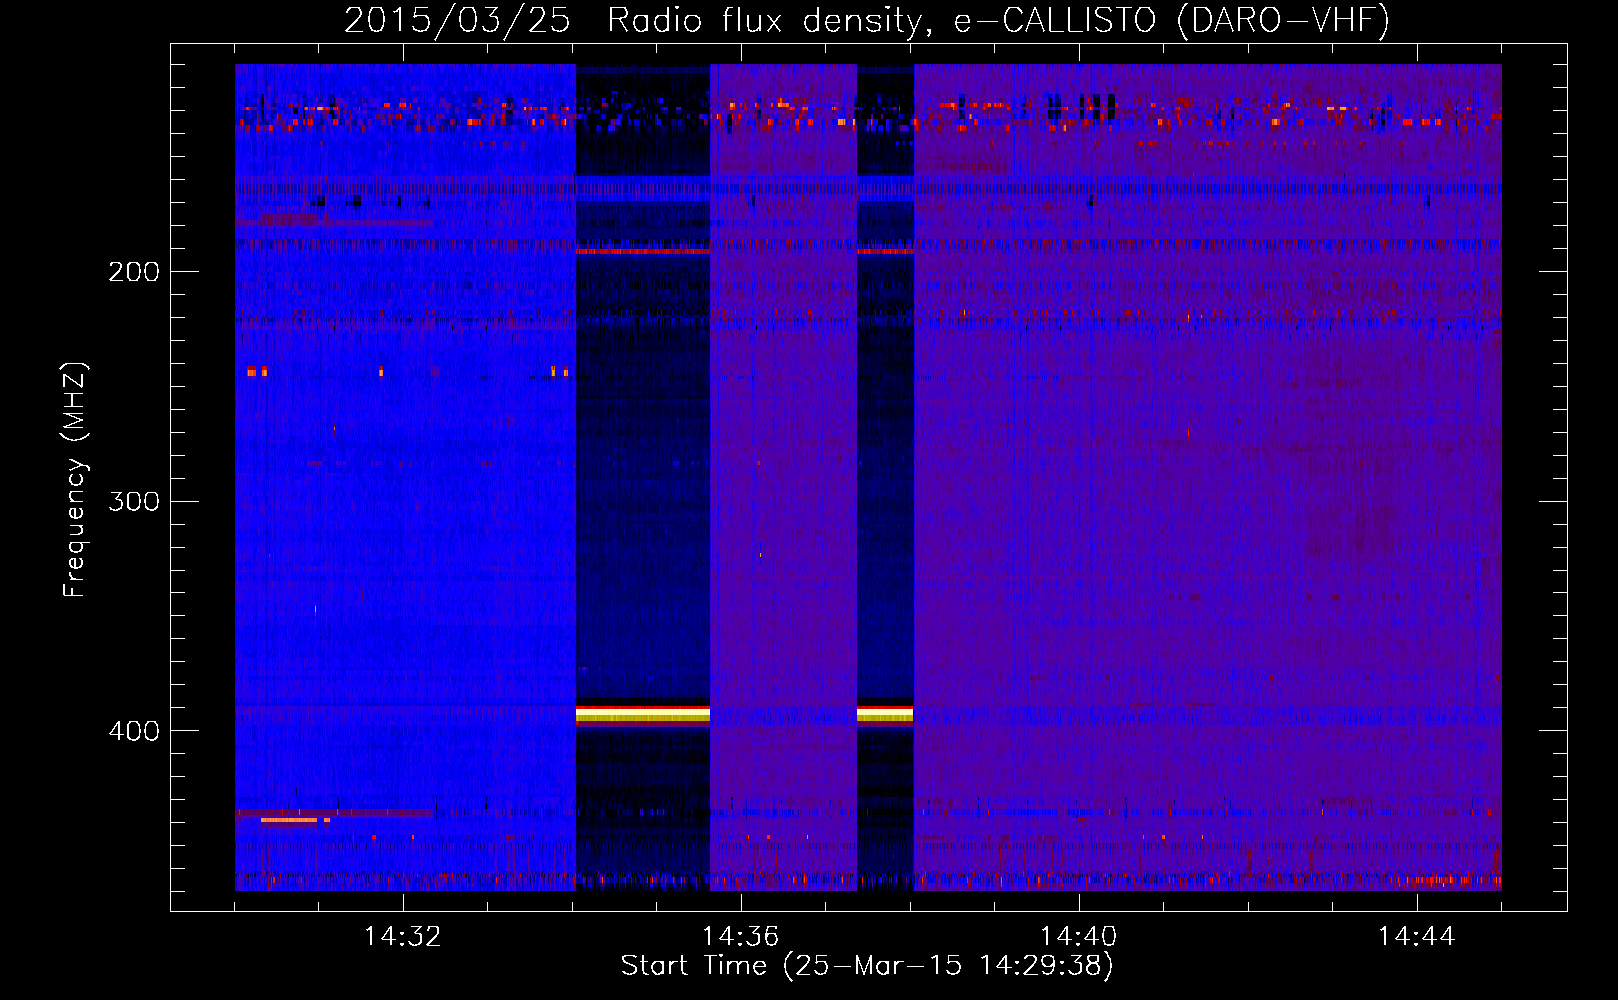Click the 'Start Time (25-Mar-15 14:29:38)' label
The width and height of the screenshot is (1618, 1000).
867,966
